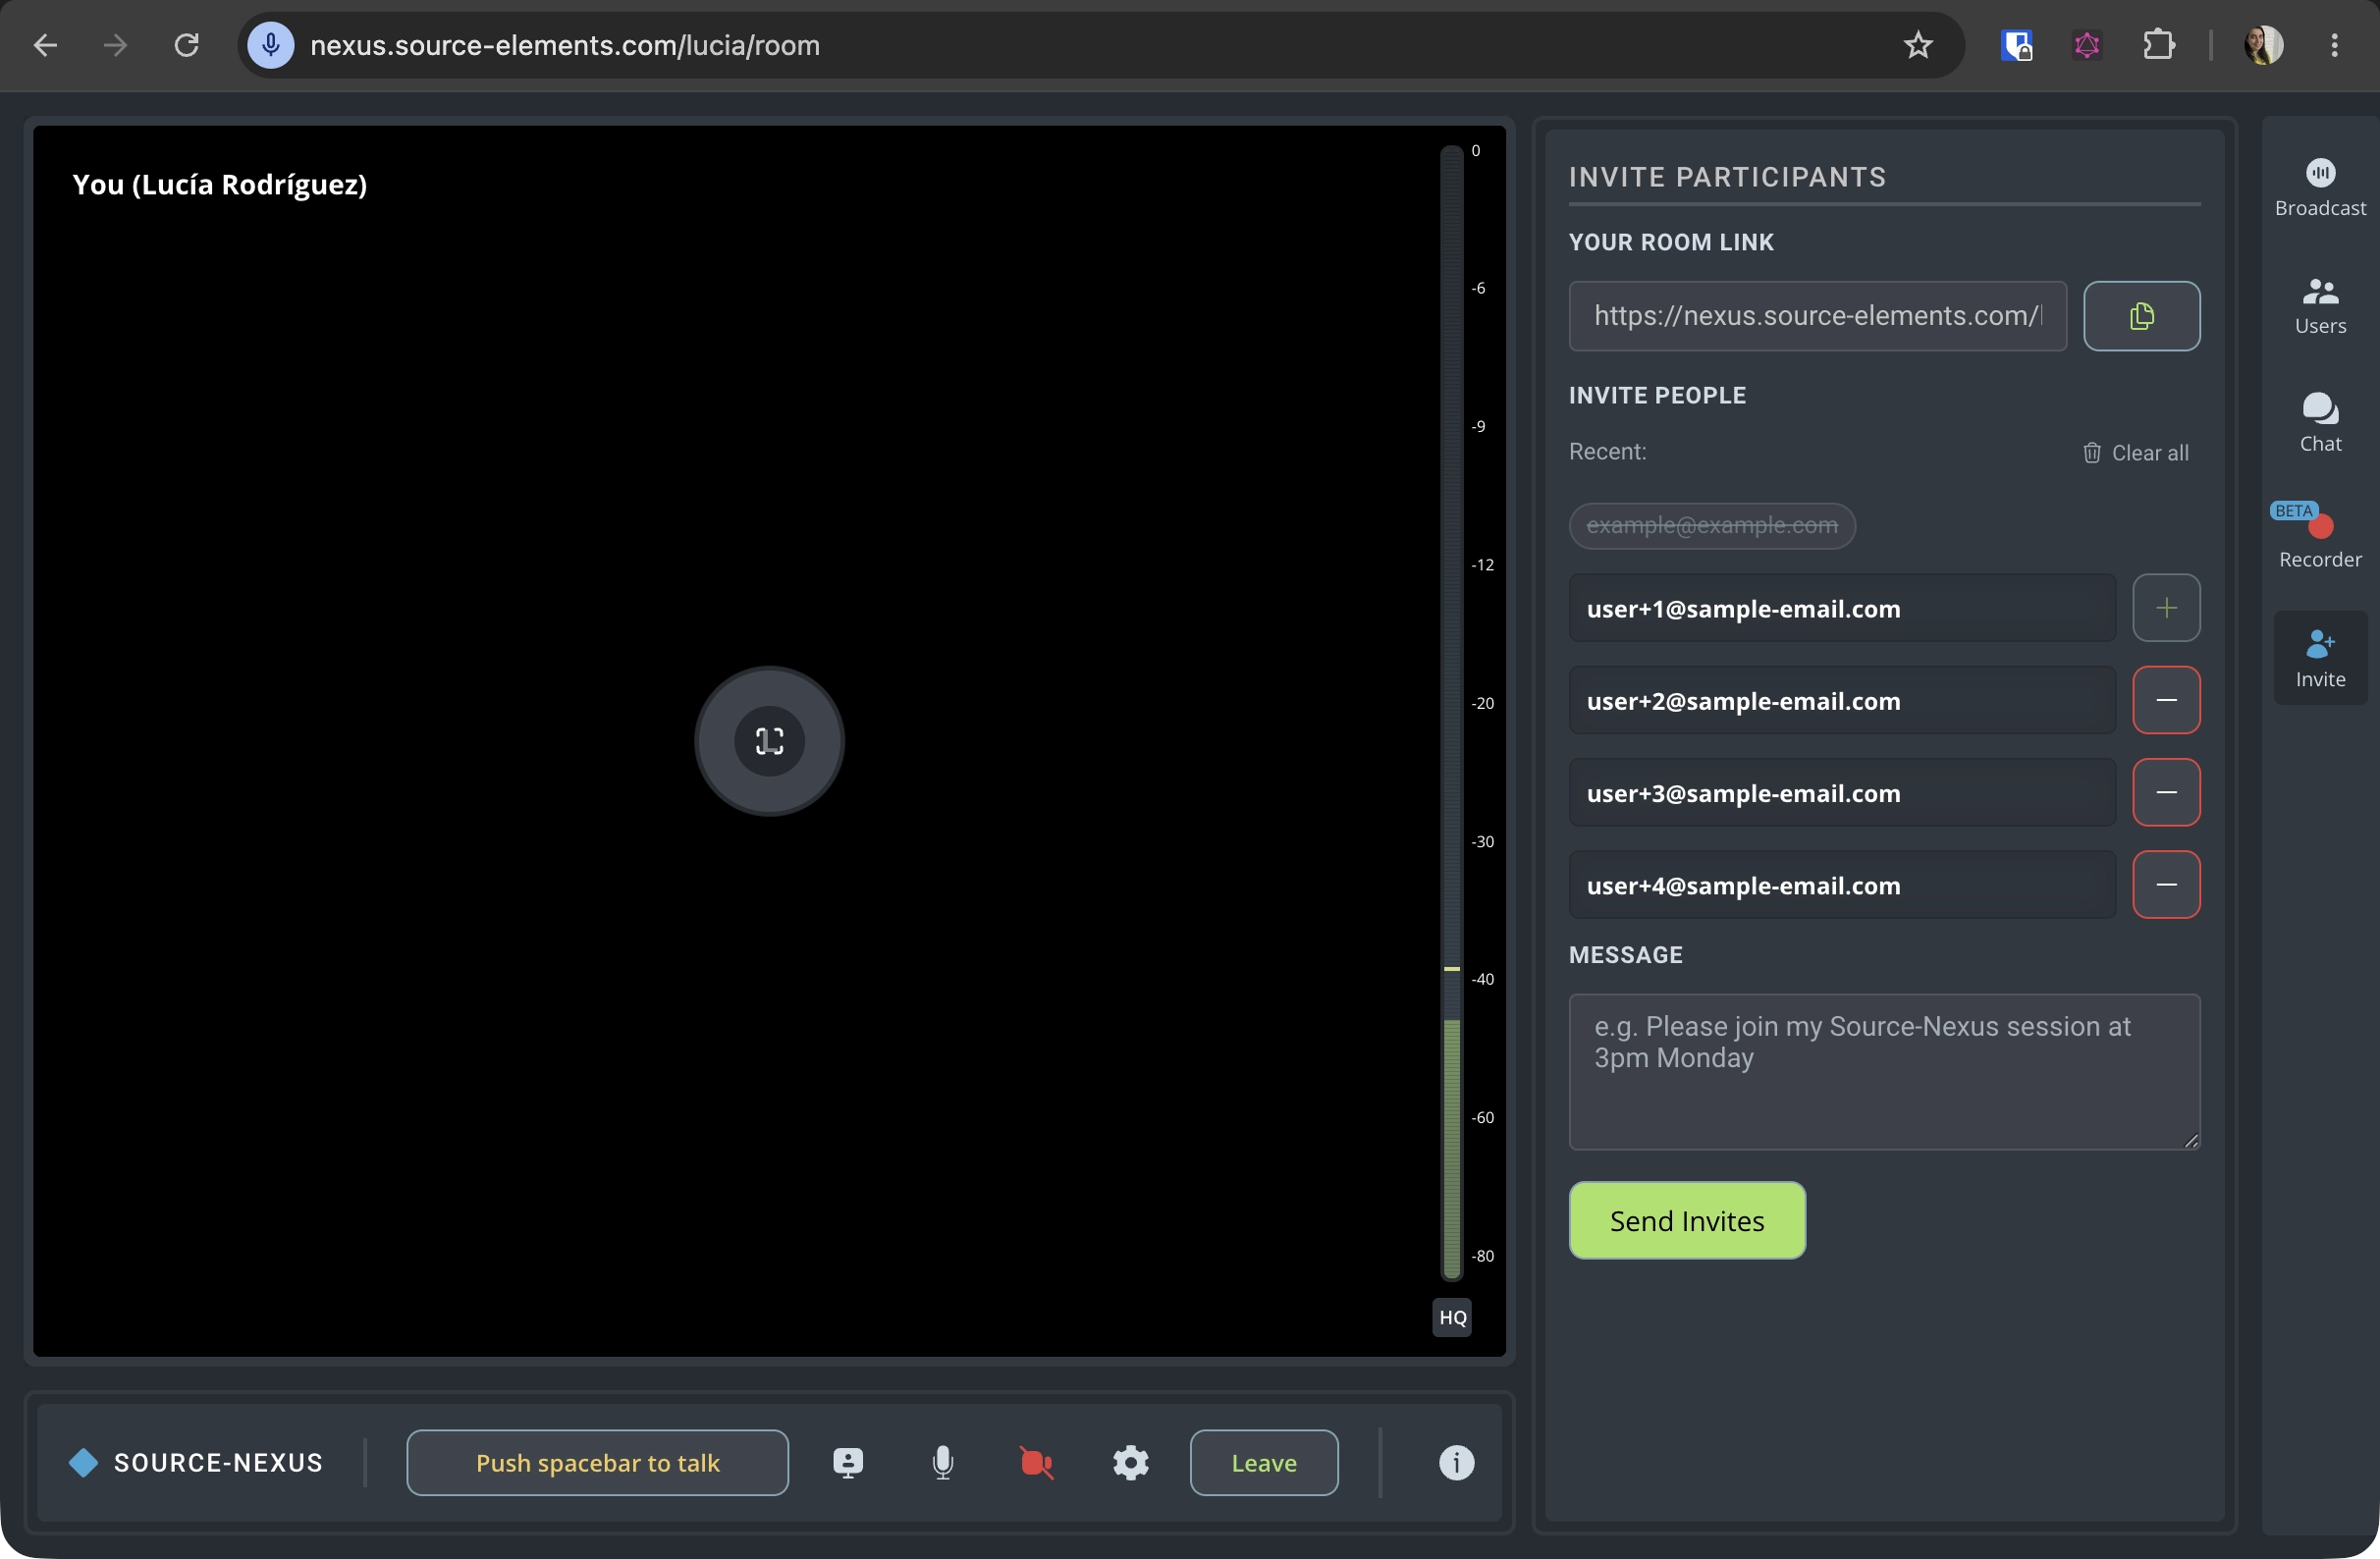Open settings gear in the bottom bar
Image resolution: width=2380 pixels, height=1559 pixels.
(1130, 1462)
